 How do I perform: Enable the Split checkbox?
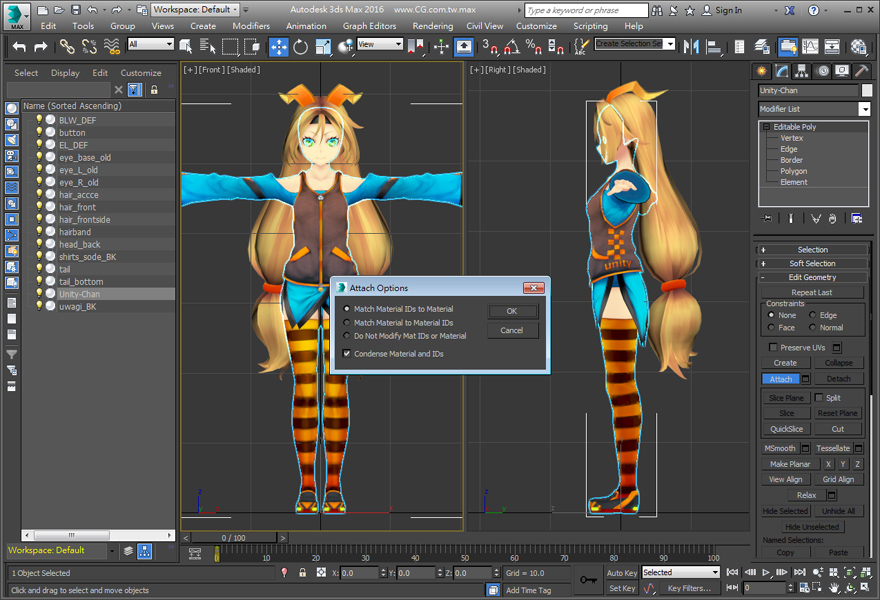[819, 398]
